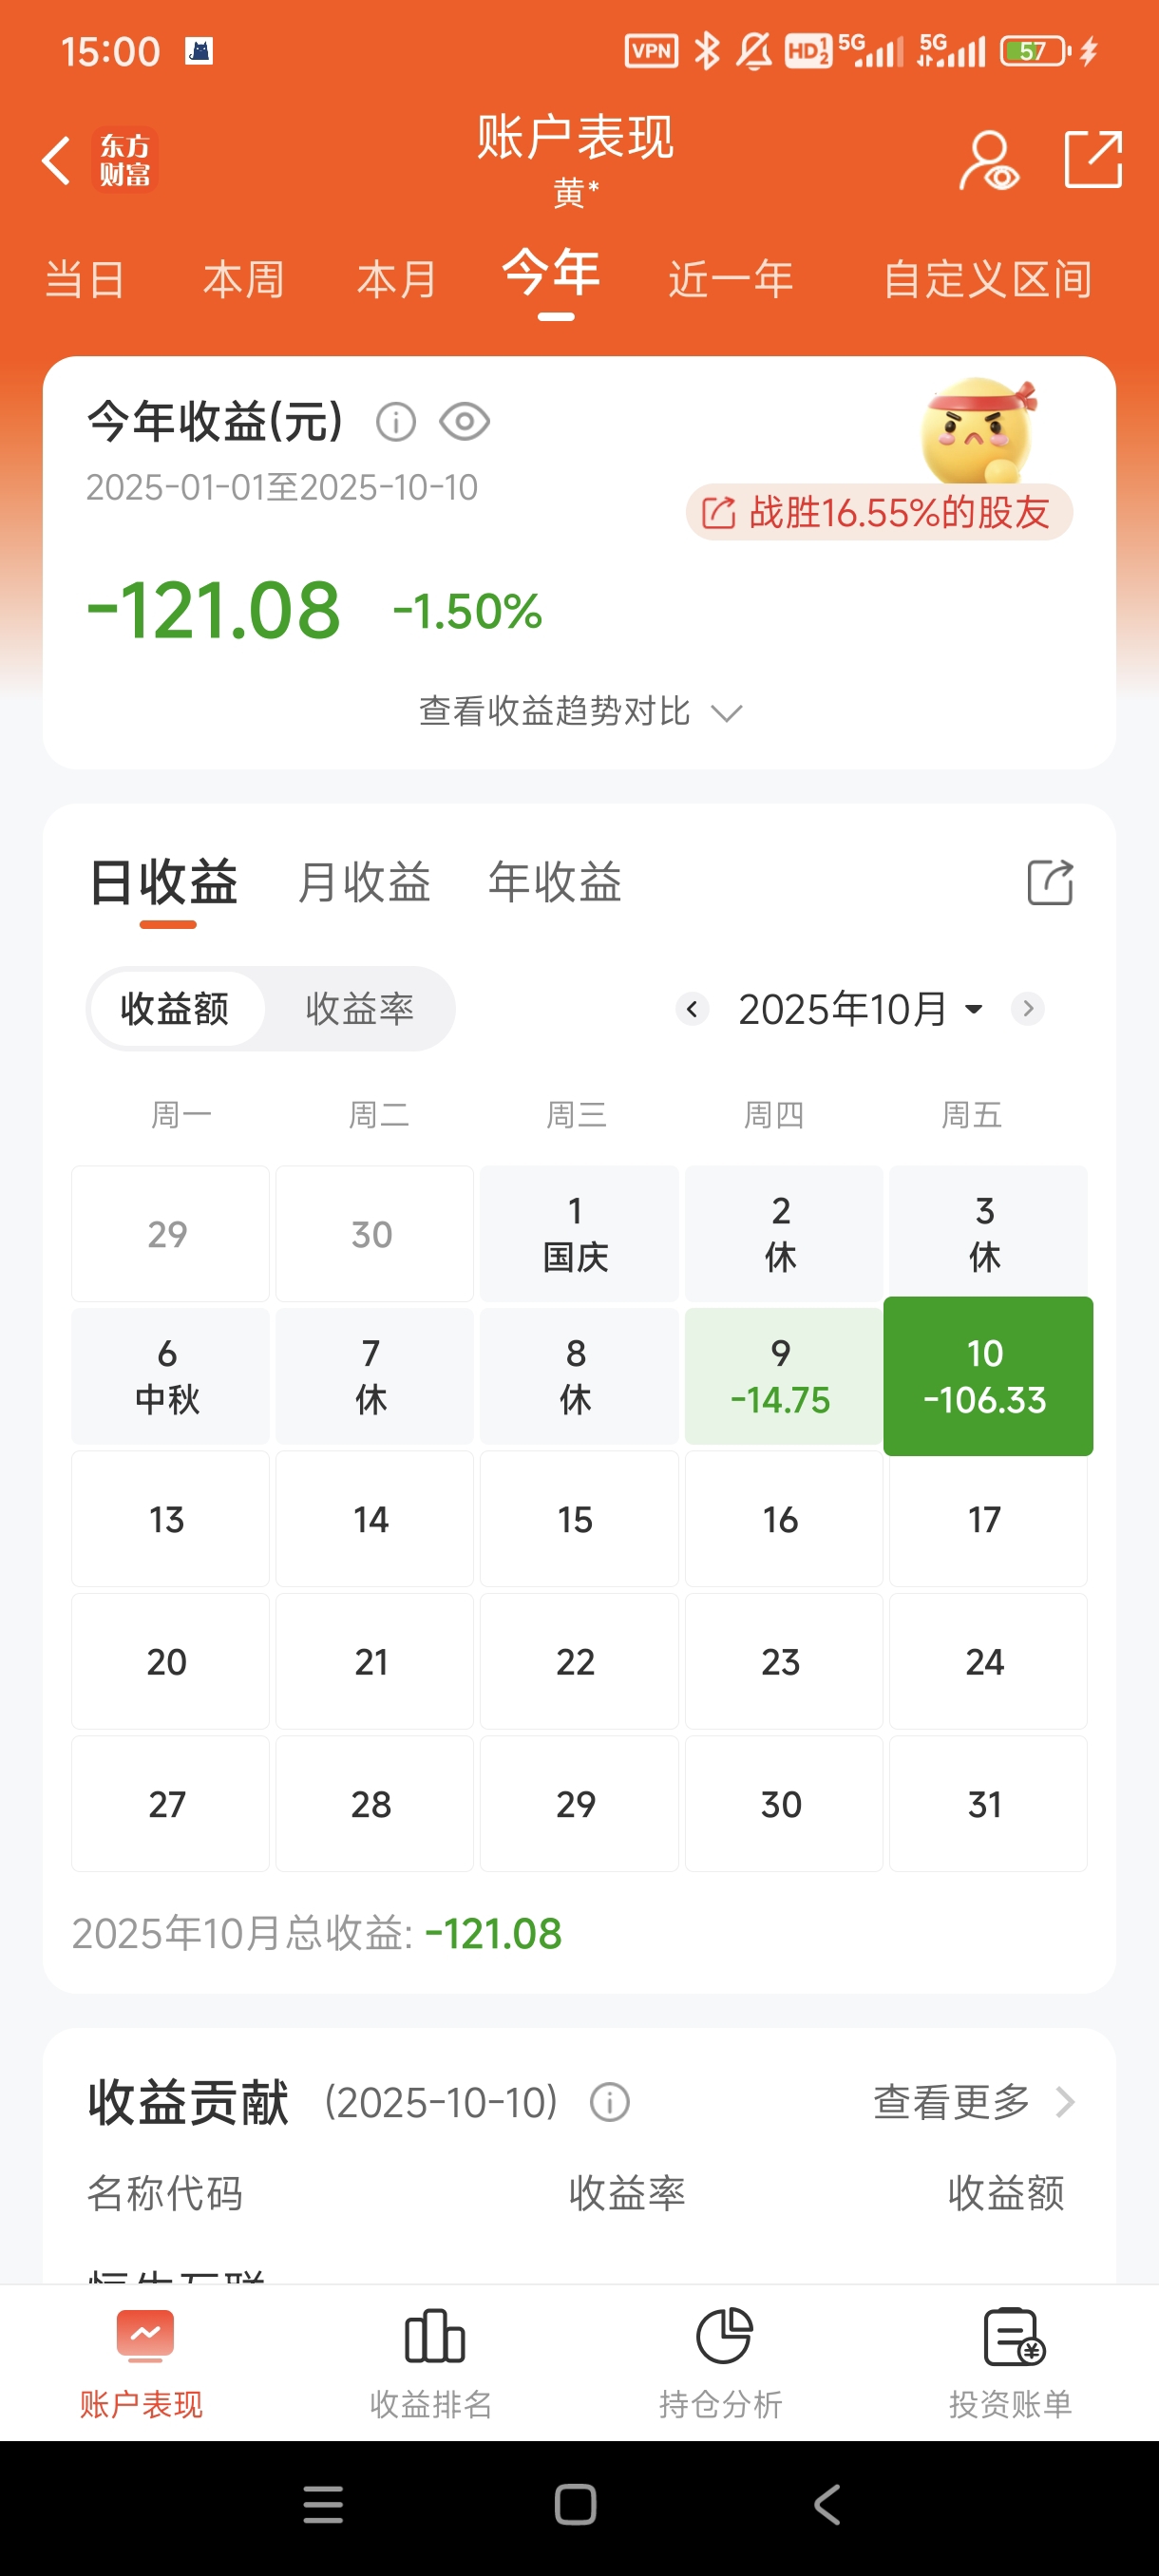Tap info icon beside 今年收益(元)
Viewport: 1159px width, 2576px height.
(x=396, y=422)
